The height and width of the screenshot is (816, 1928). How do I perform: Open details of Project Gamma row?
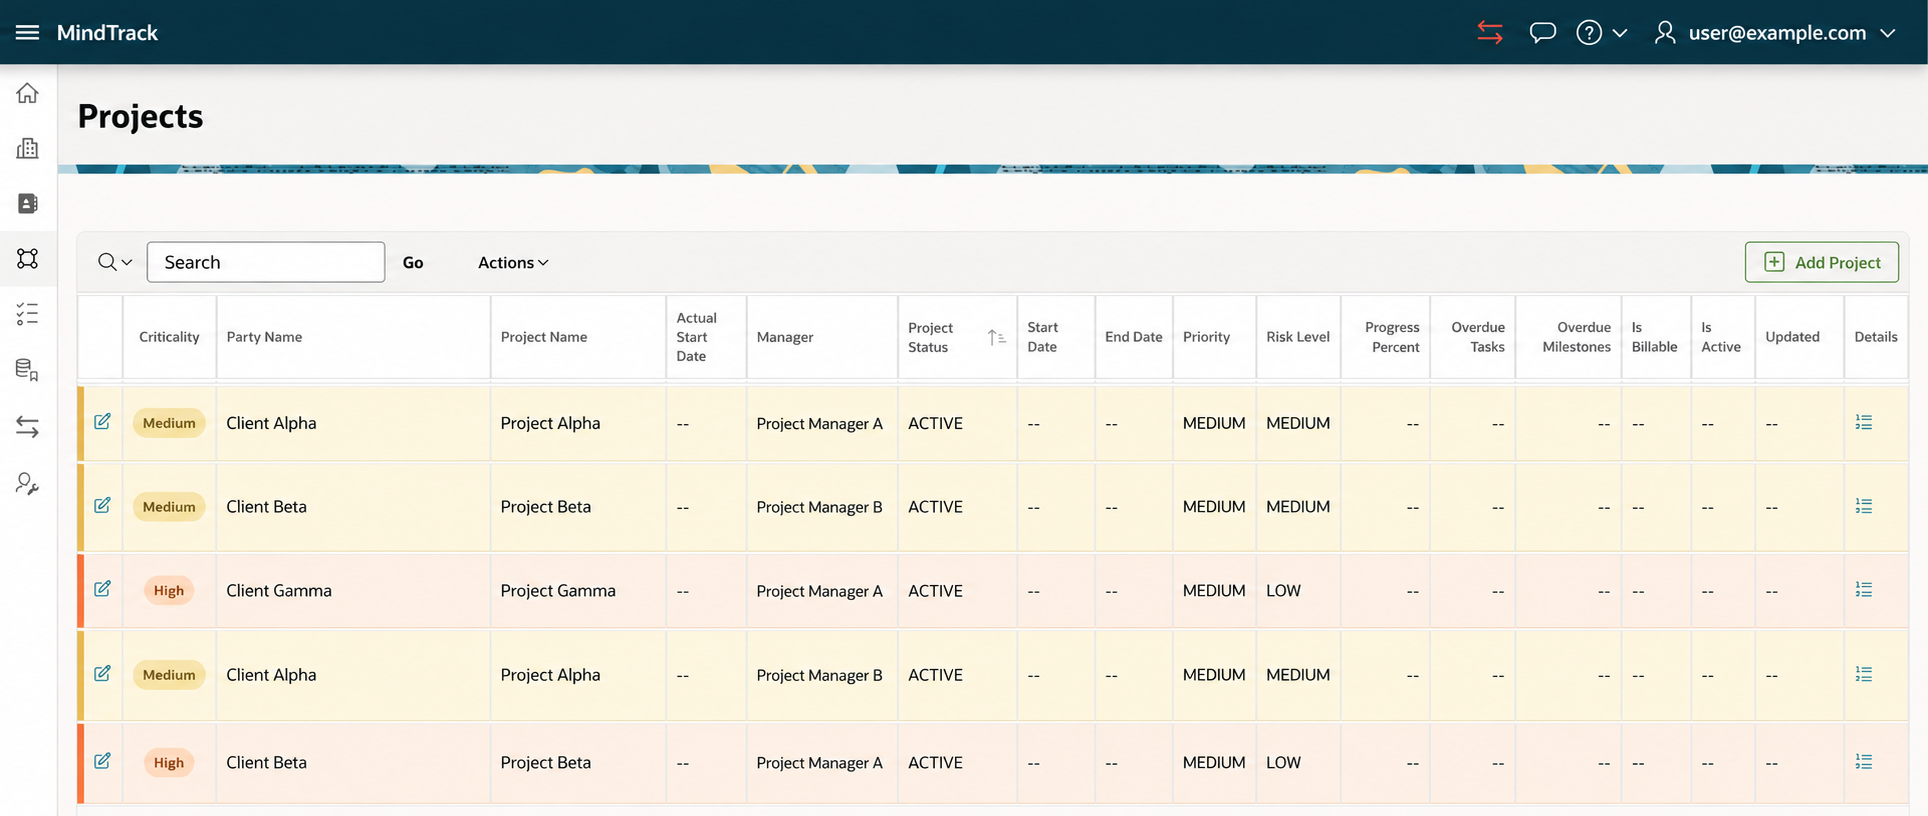[x=1864, y=589]
